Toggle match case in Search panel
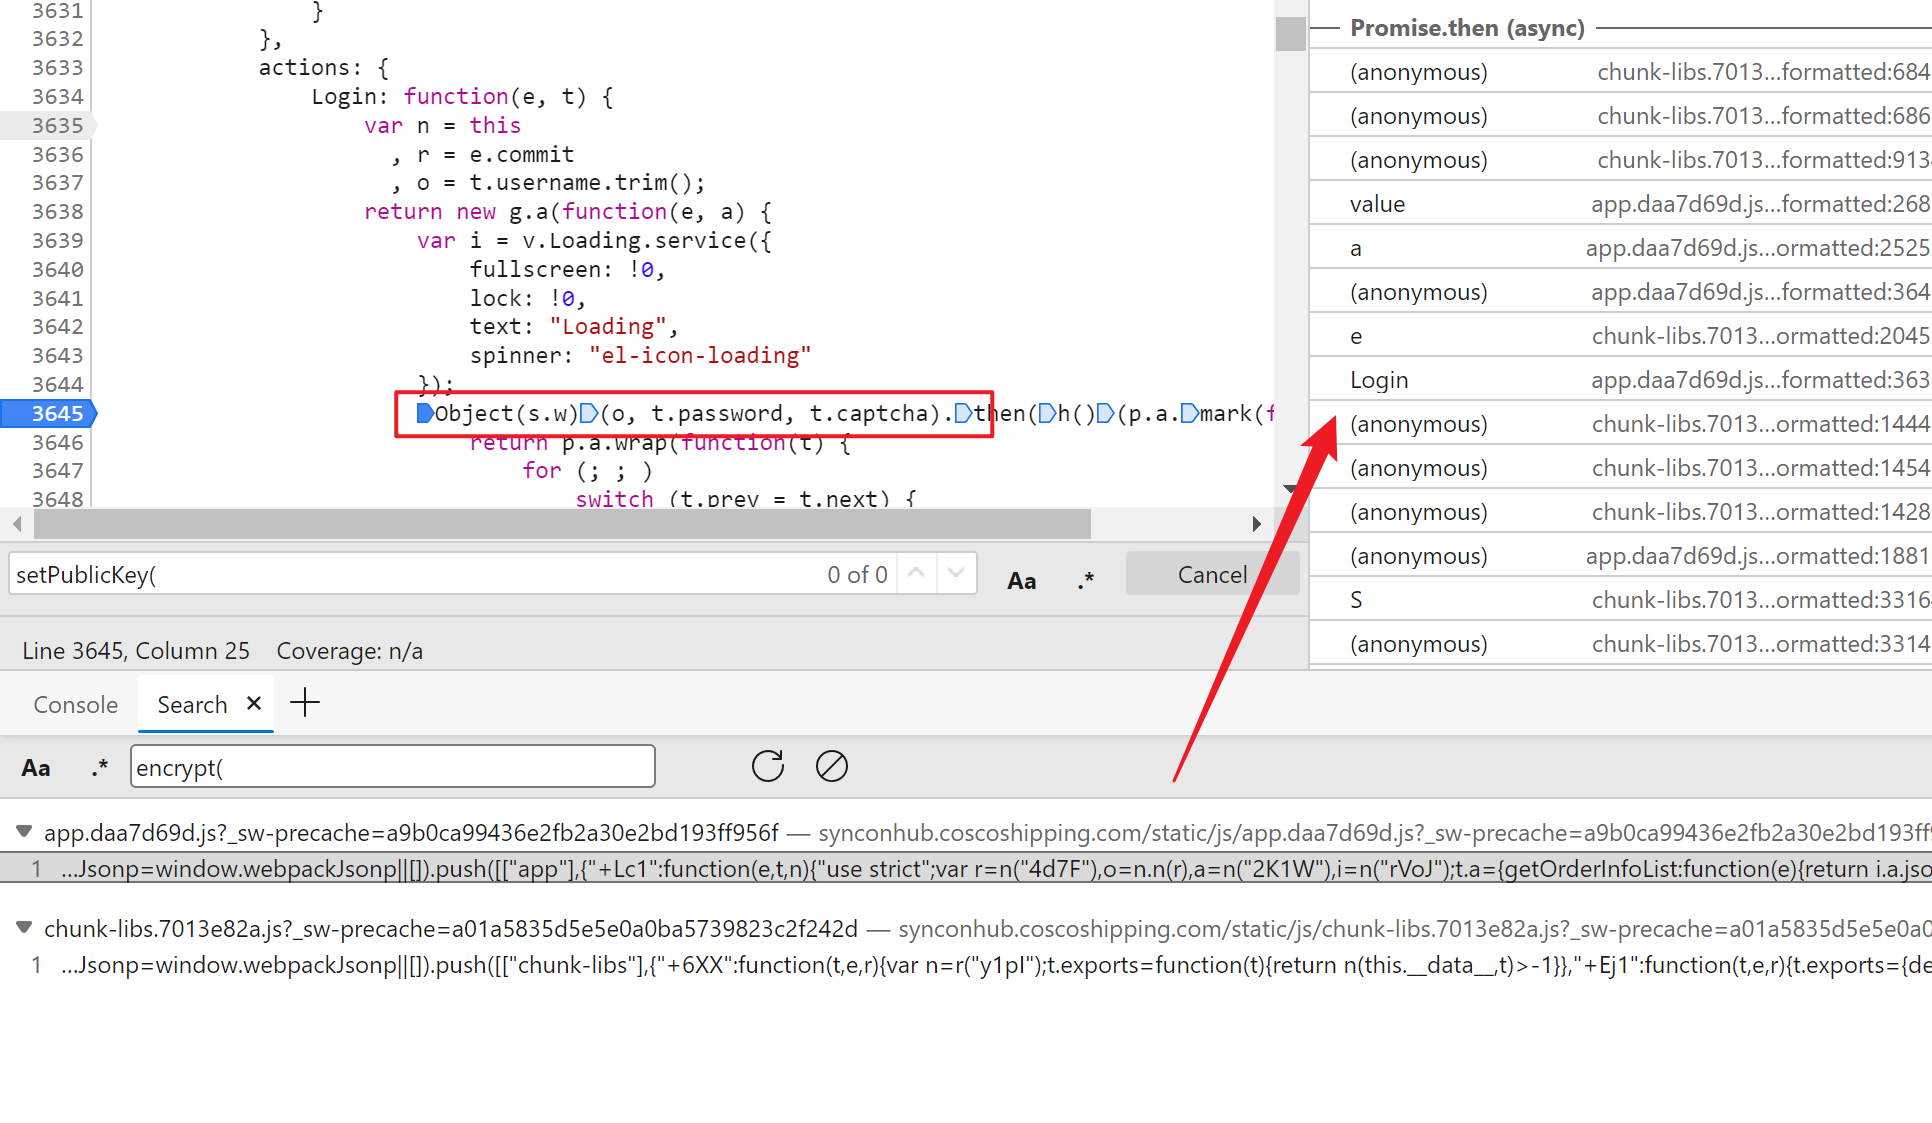This screenshot has width=1932, height=1123. [x=36, y=768]
